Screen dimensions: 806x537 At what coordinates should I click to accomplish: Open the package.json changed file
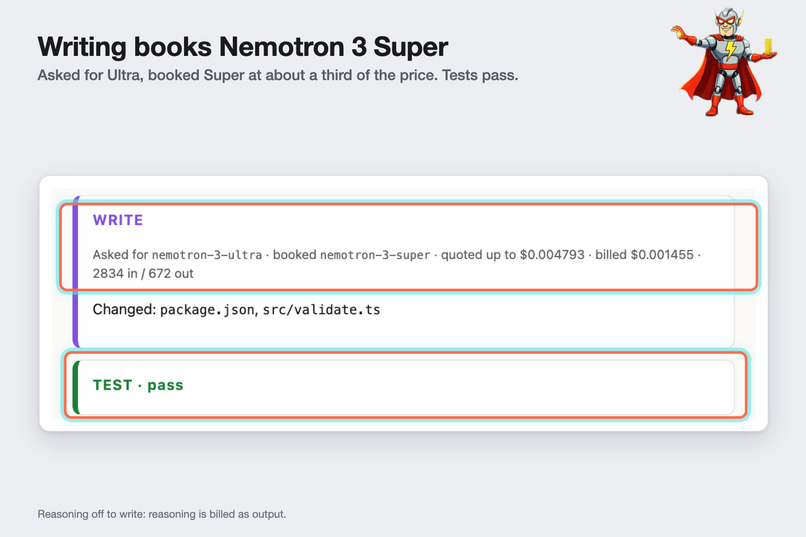207,310
